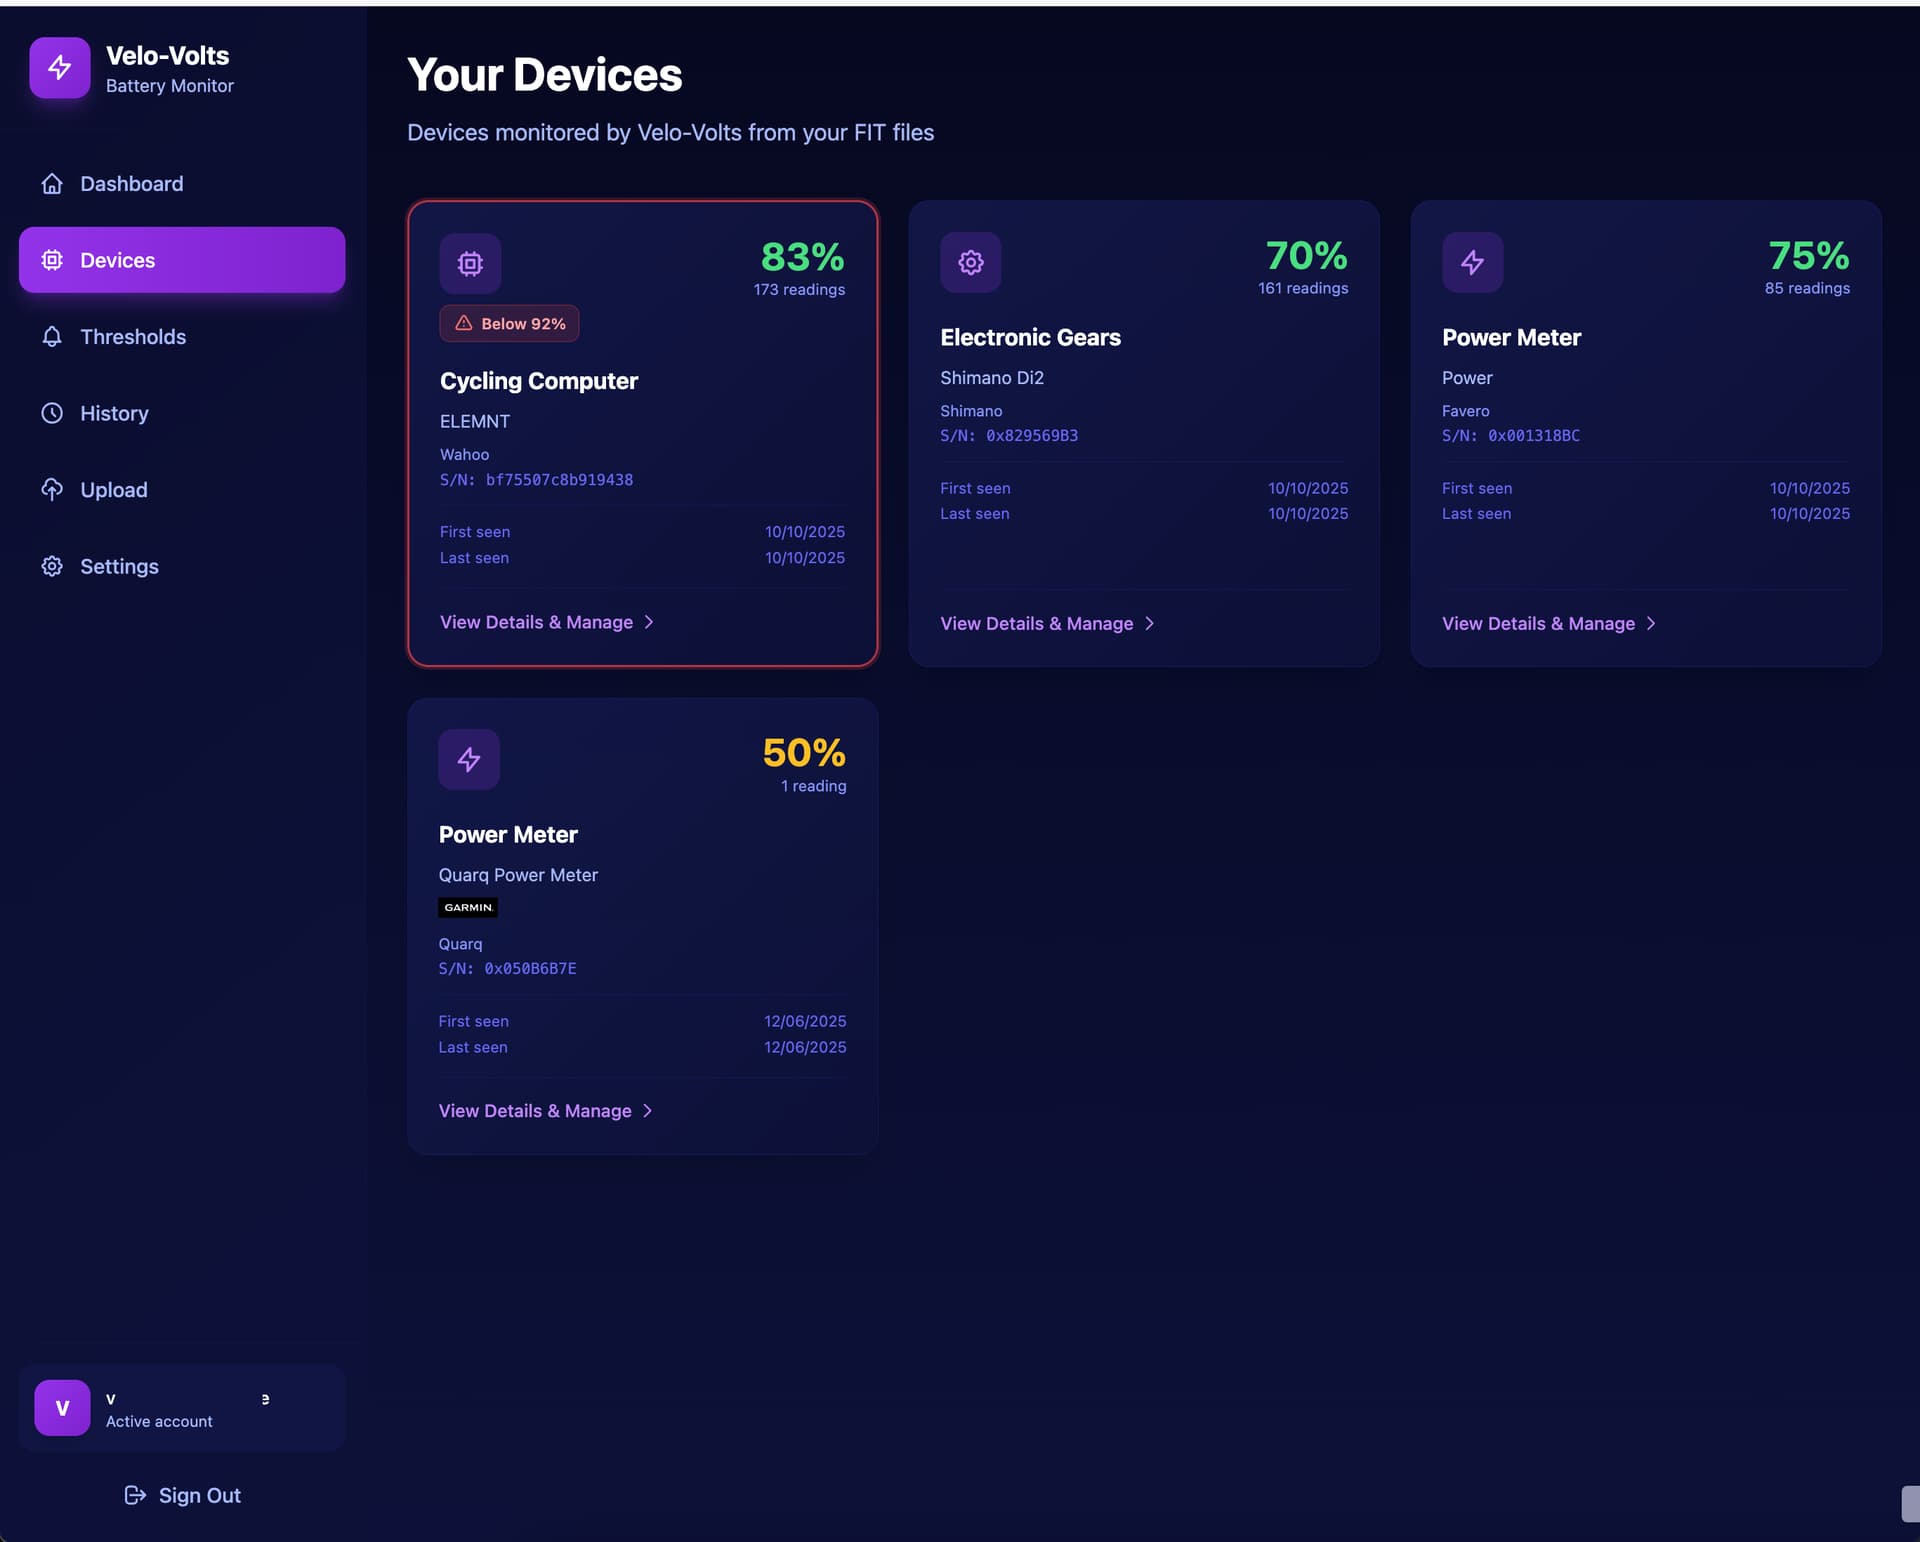Click the Electronic Gears cog icon

(x=970, y=262)
